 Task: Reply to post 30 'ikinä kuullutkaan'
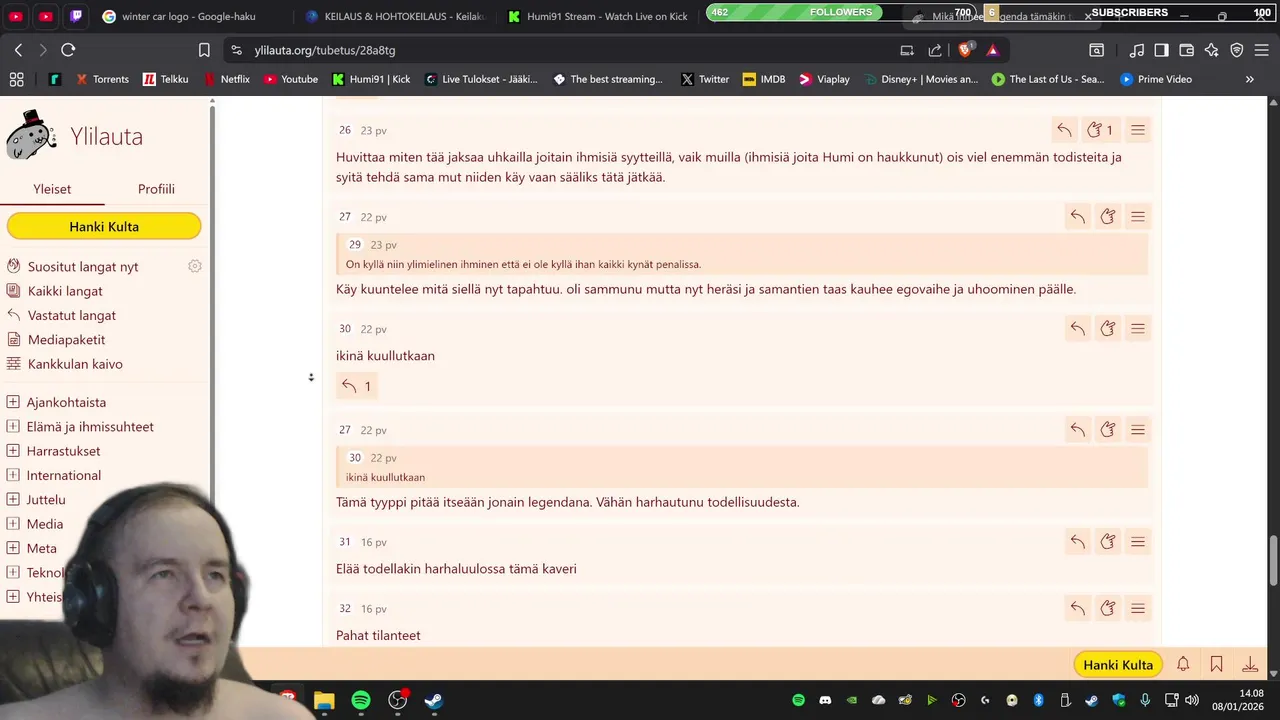(1077, 329)
